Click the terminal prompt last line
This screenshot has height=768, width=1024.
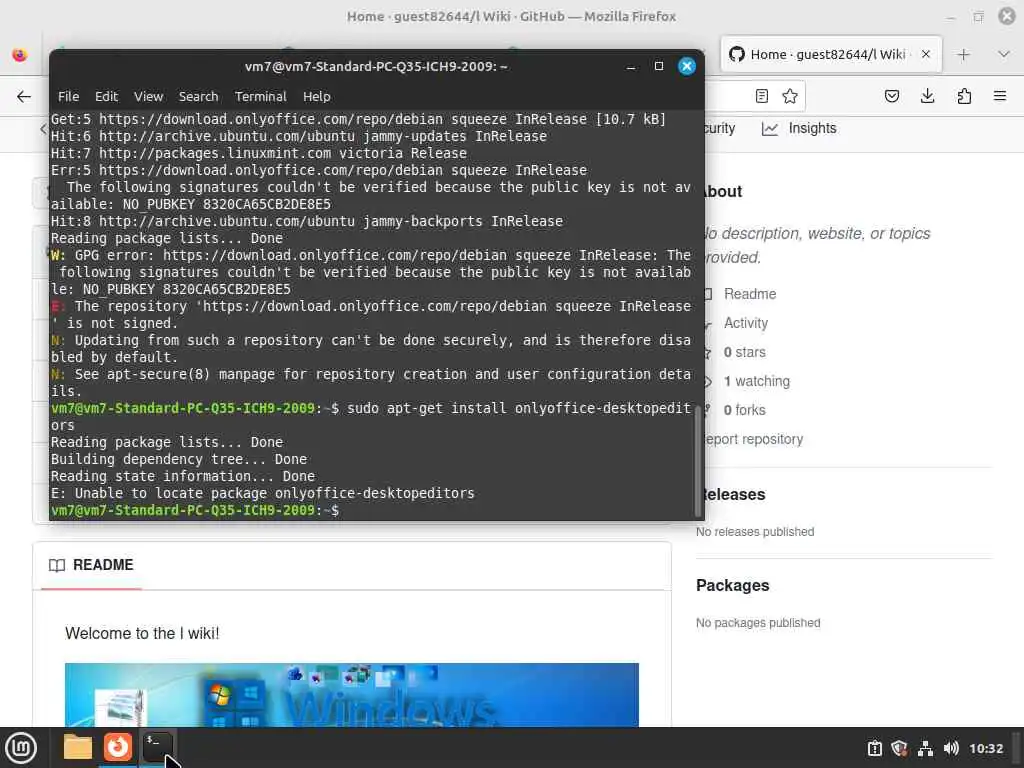[x=195, y=511]
